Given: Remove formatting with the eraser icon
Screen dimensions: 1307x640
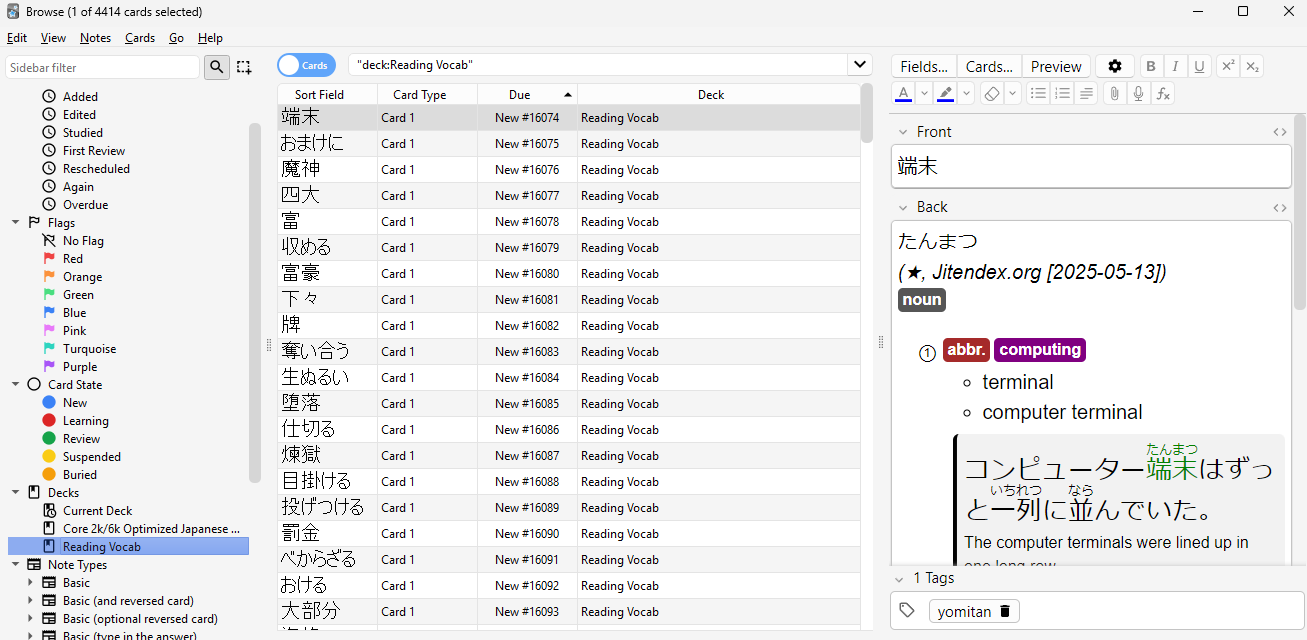Looking at the screenshot, I should coord(991,93).
